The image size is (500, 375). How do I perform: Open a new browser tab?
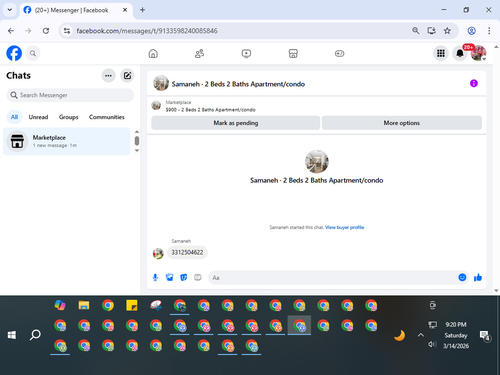[142, 10]
